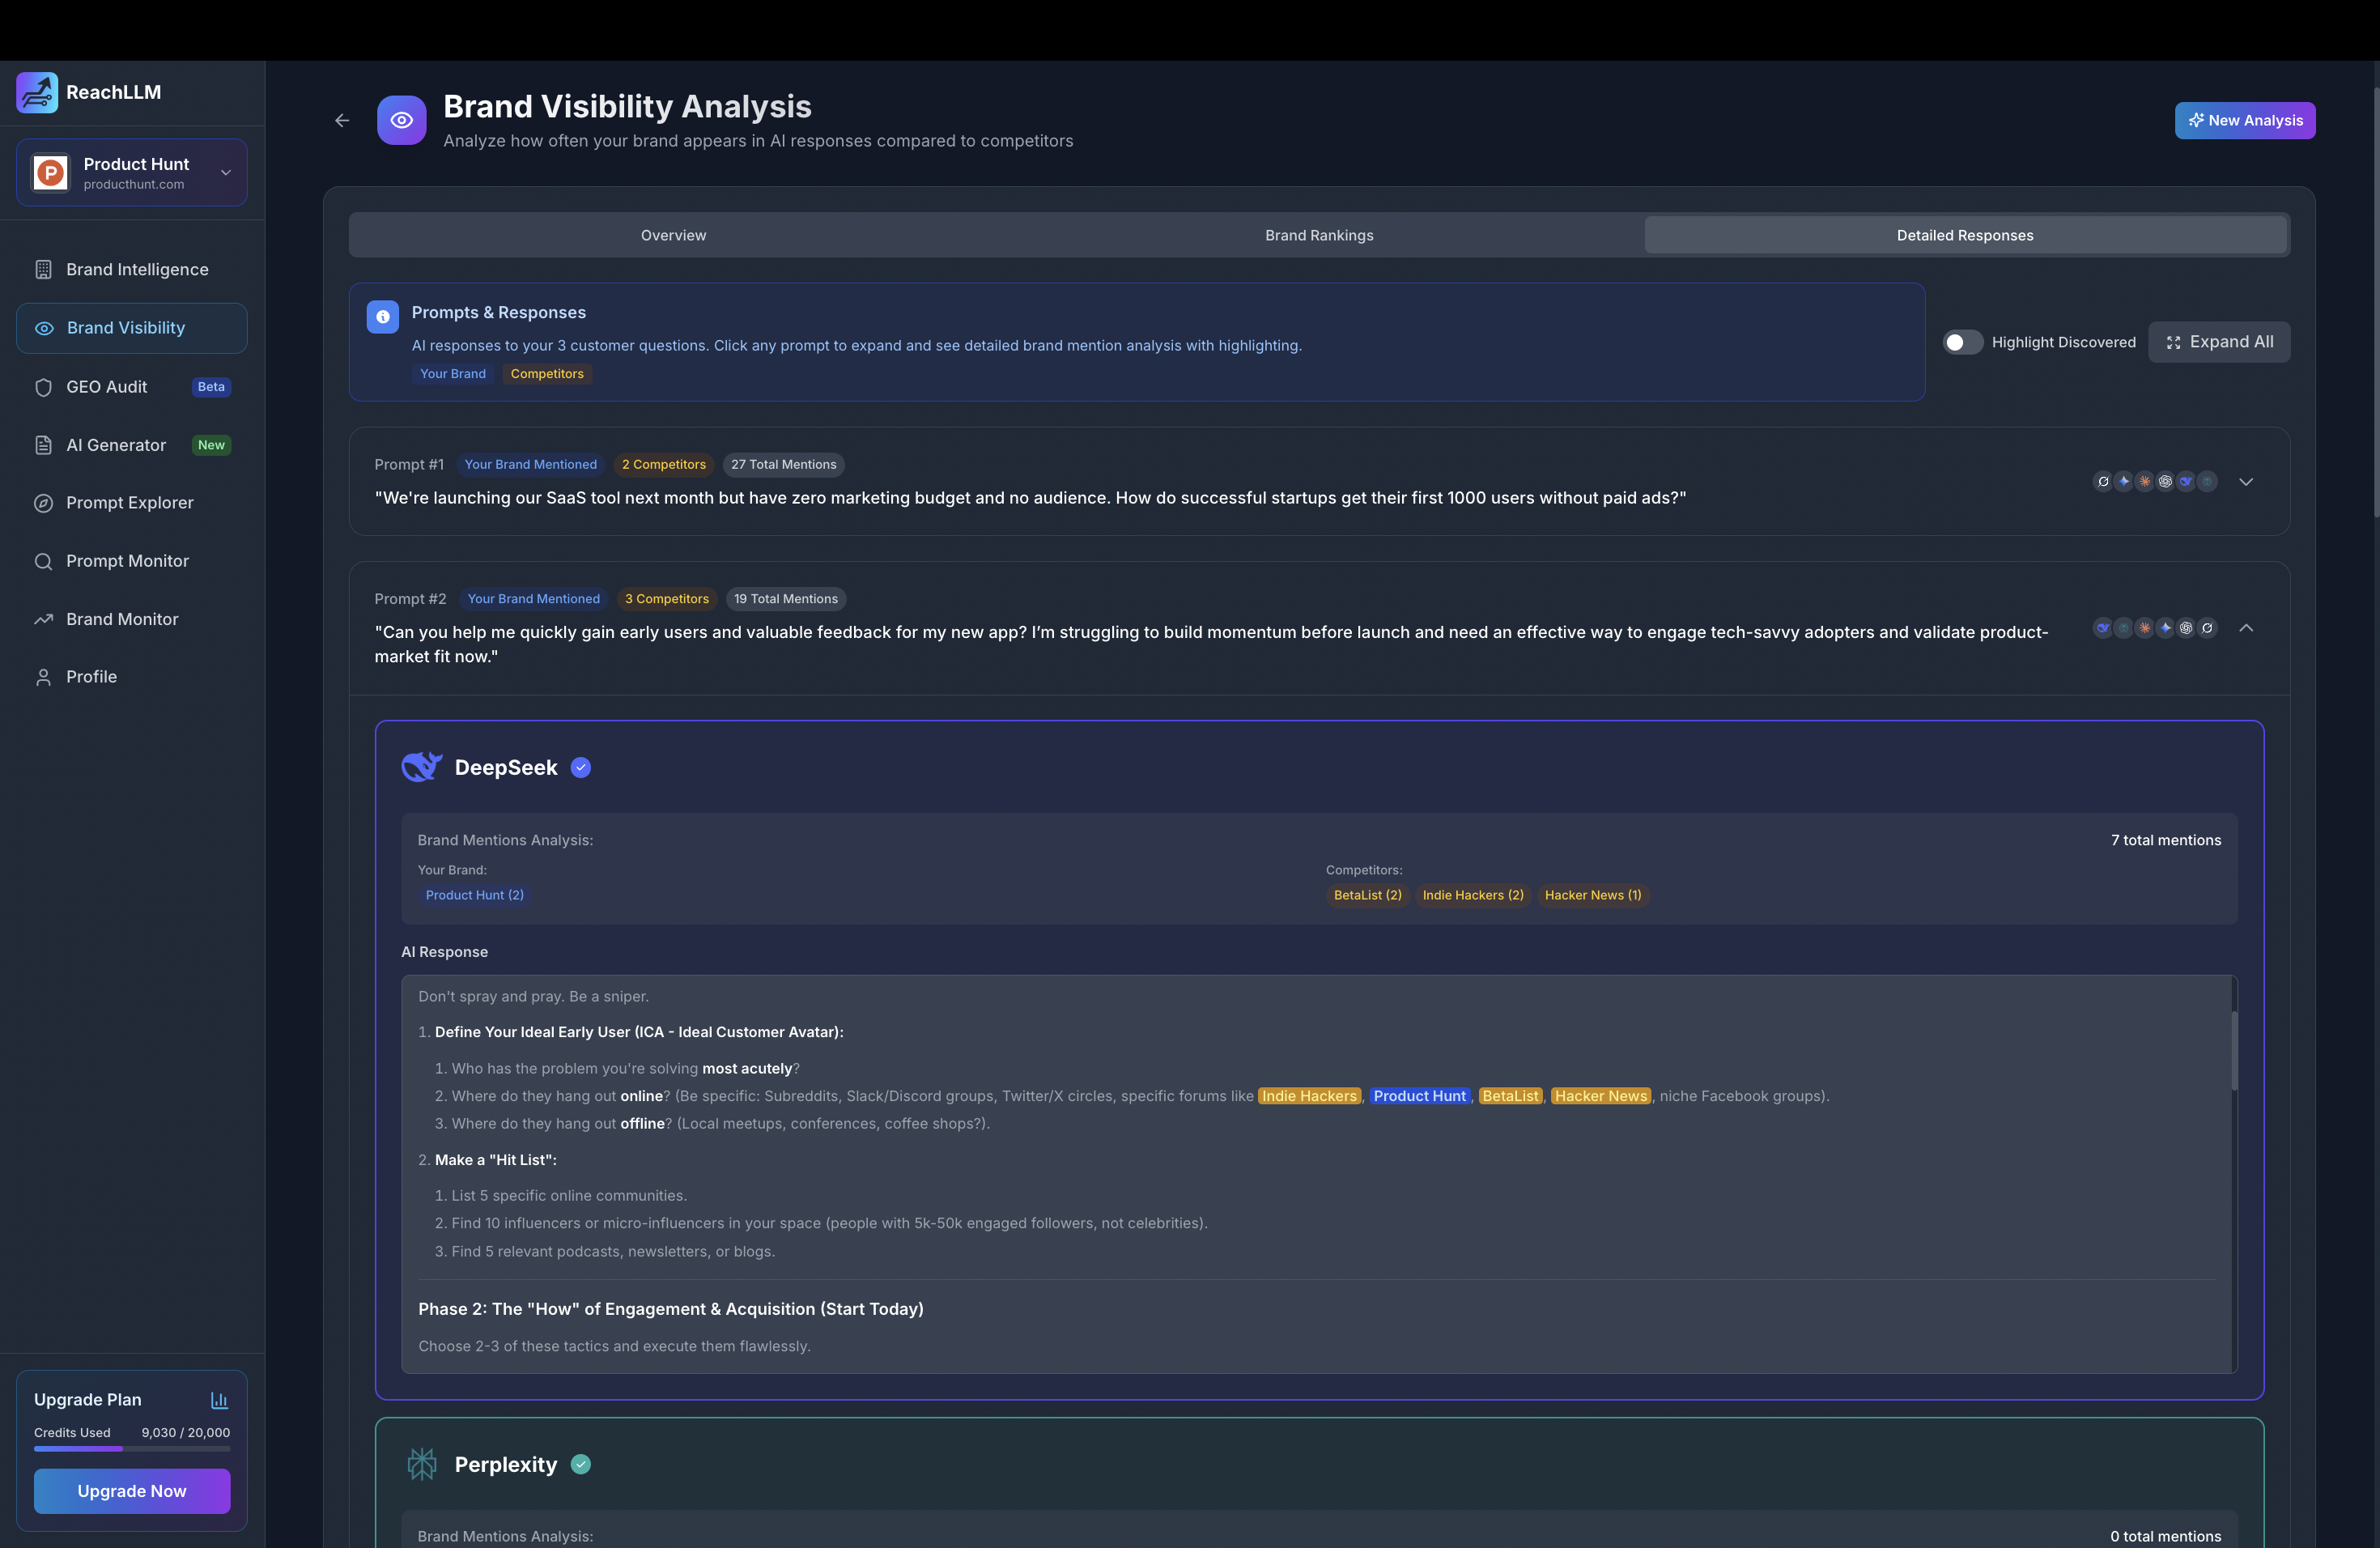This screenshot has height=1548, width=2380.
Task: Collapse Prompt #2 with the up chevron
Action: tap(2246, 628)
